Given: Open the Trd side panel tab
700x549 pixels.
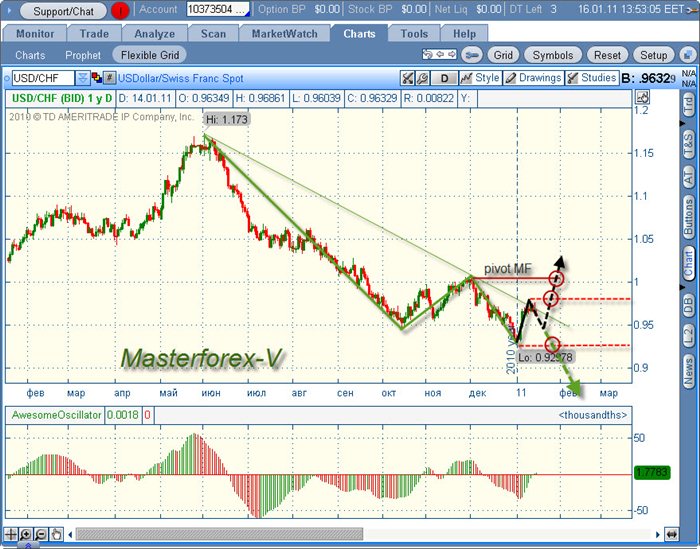Looking at the screenshot, I should click(688, 105).
